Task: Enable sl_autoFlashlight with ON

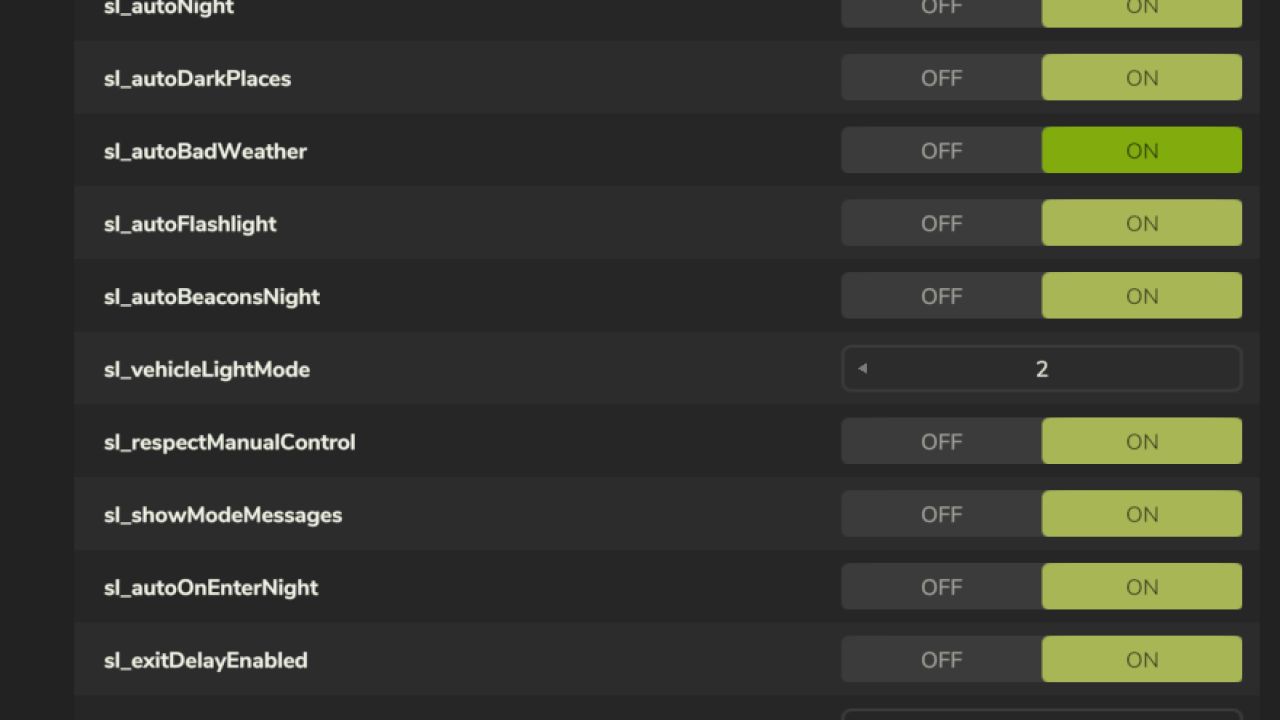Action: 1142,223
